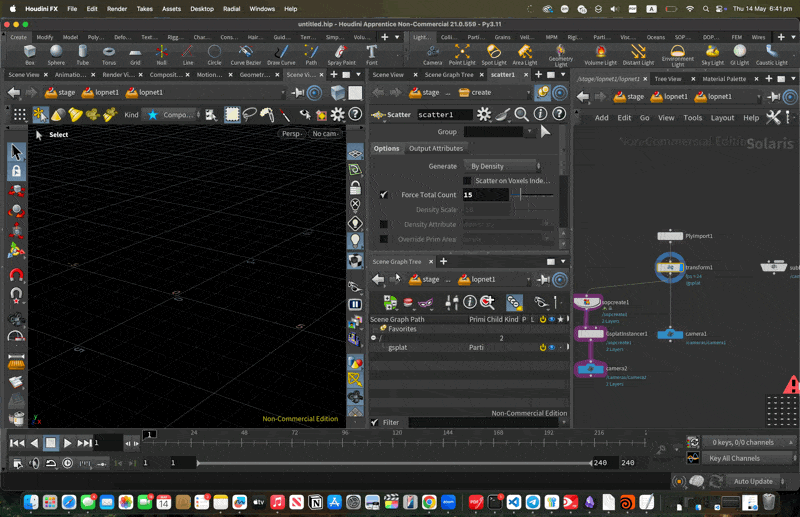Image resolution: width=800 pixels, height=517 pixels.
Task: Switch to the Material Palette tab
Action: pos(724,79)
